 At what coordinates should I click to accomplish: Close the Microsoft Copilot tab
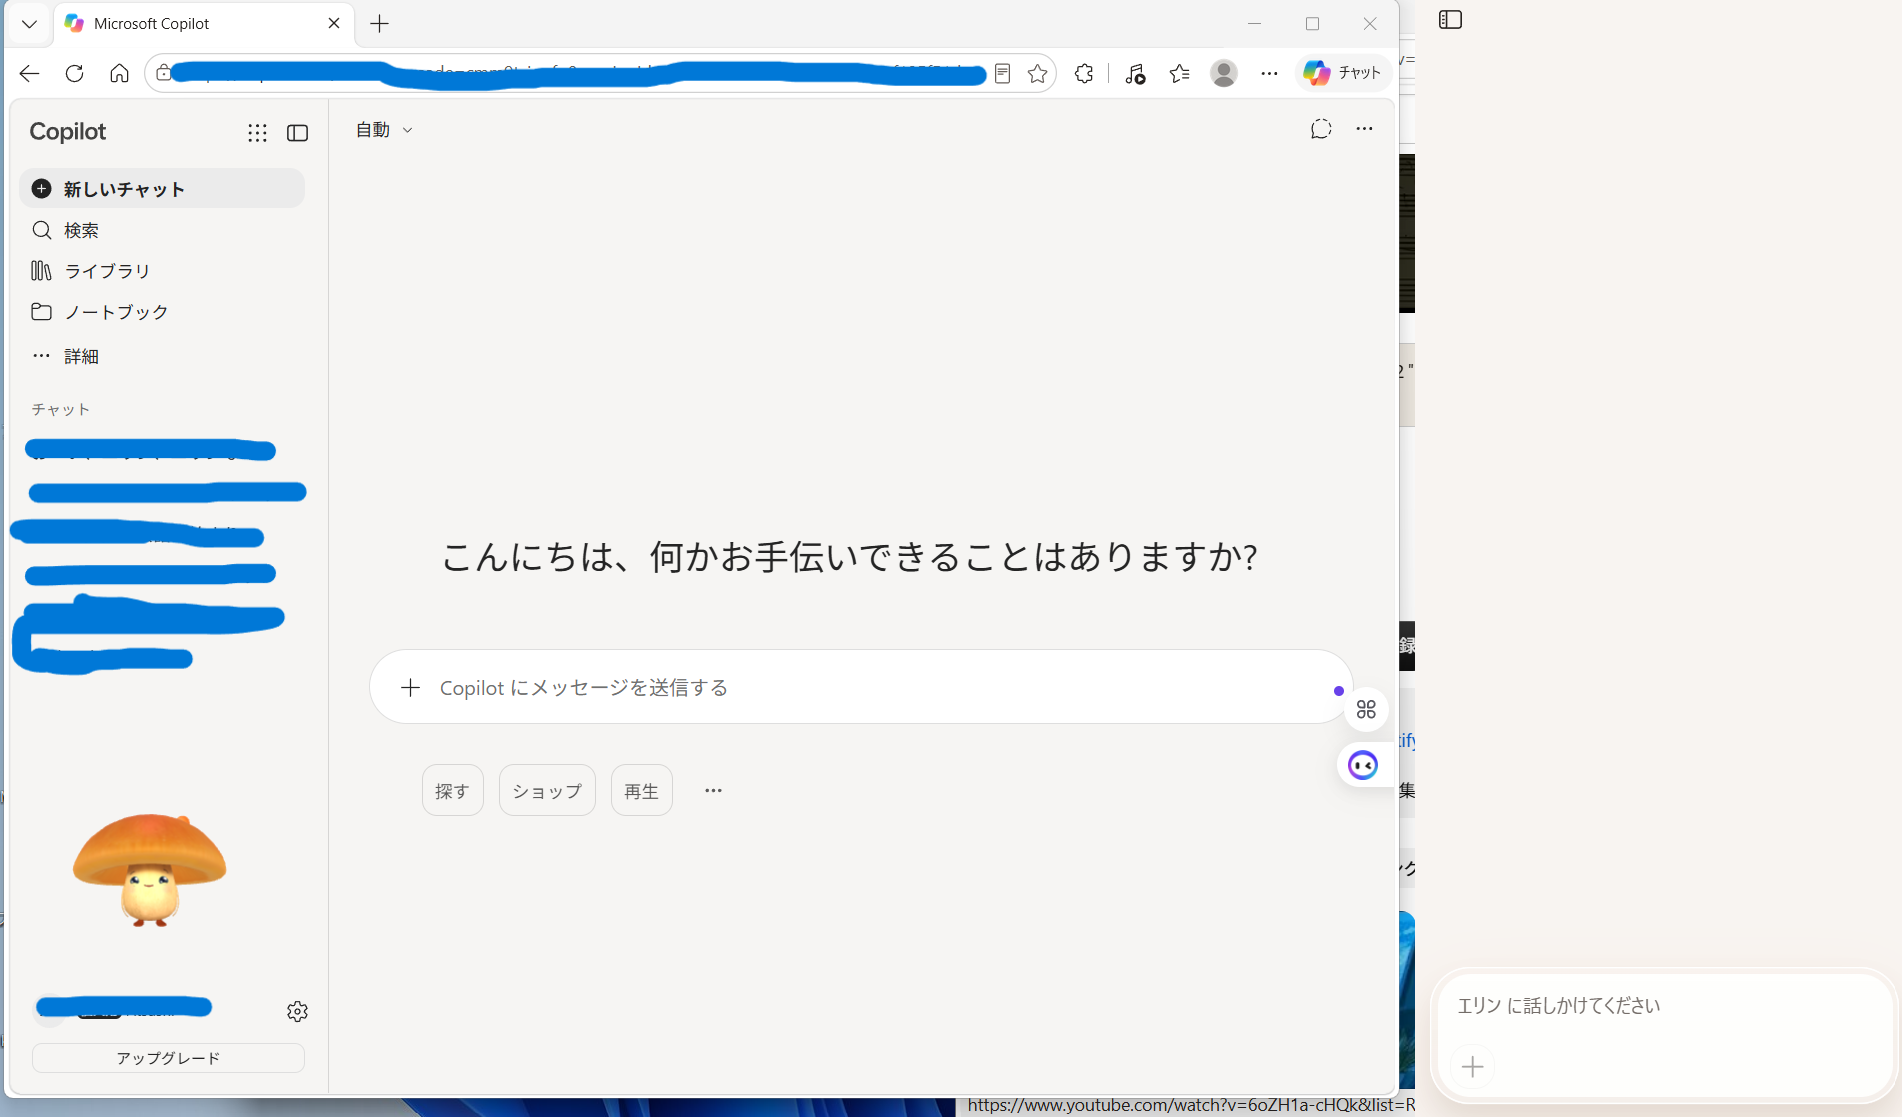coord(334,23)
